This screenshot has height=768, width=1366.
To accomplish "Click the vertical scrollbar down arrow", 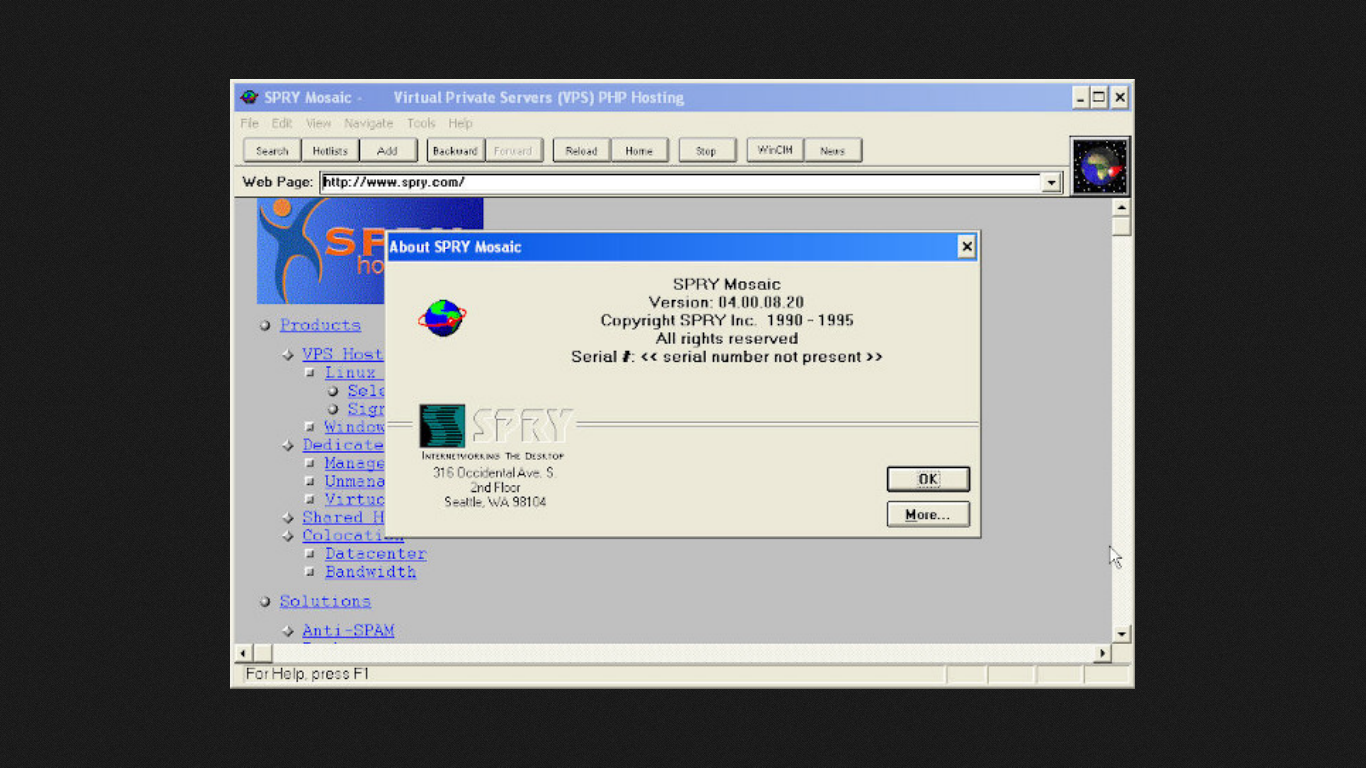I will [x=1121, y=634].
